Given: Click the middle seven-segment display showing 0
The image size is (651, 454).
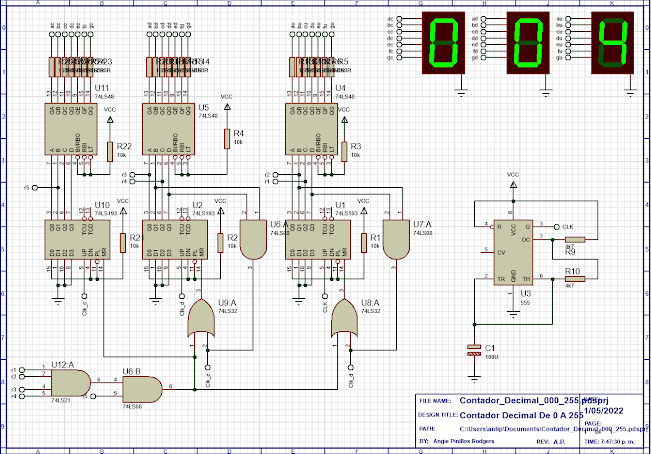Looking at the screenshot, I should coord(528,43).
